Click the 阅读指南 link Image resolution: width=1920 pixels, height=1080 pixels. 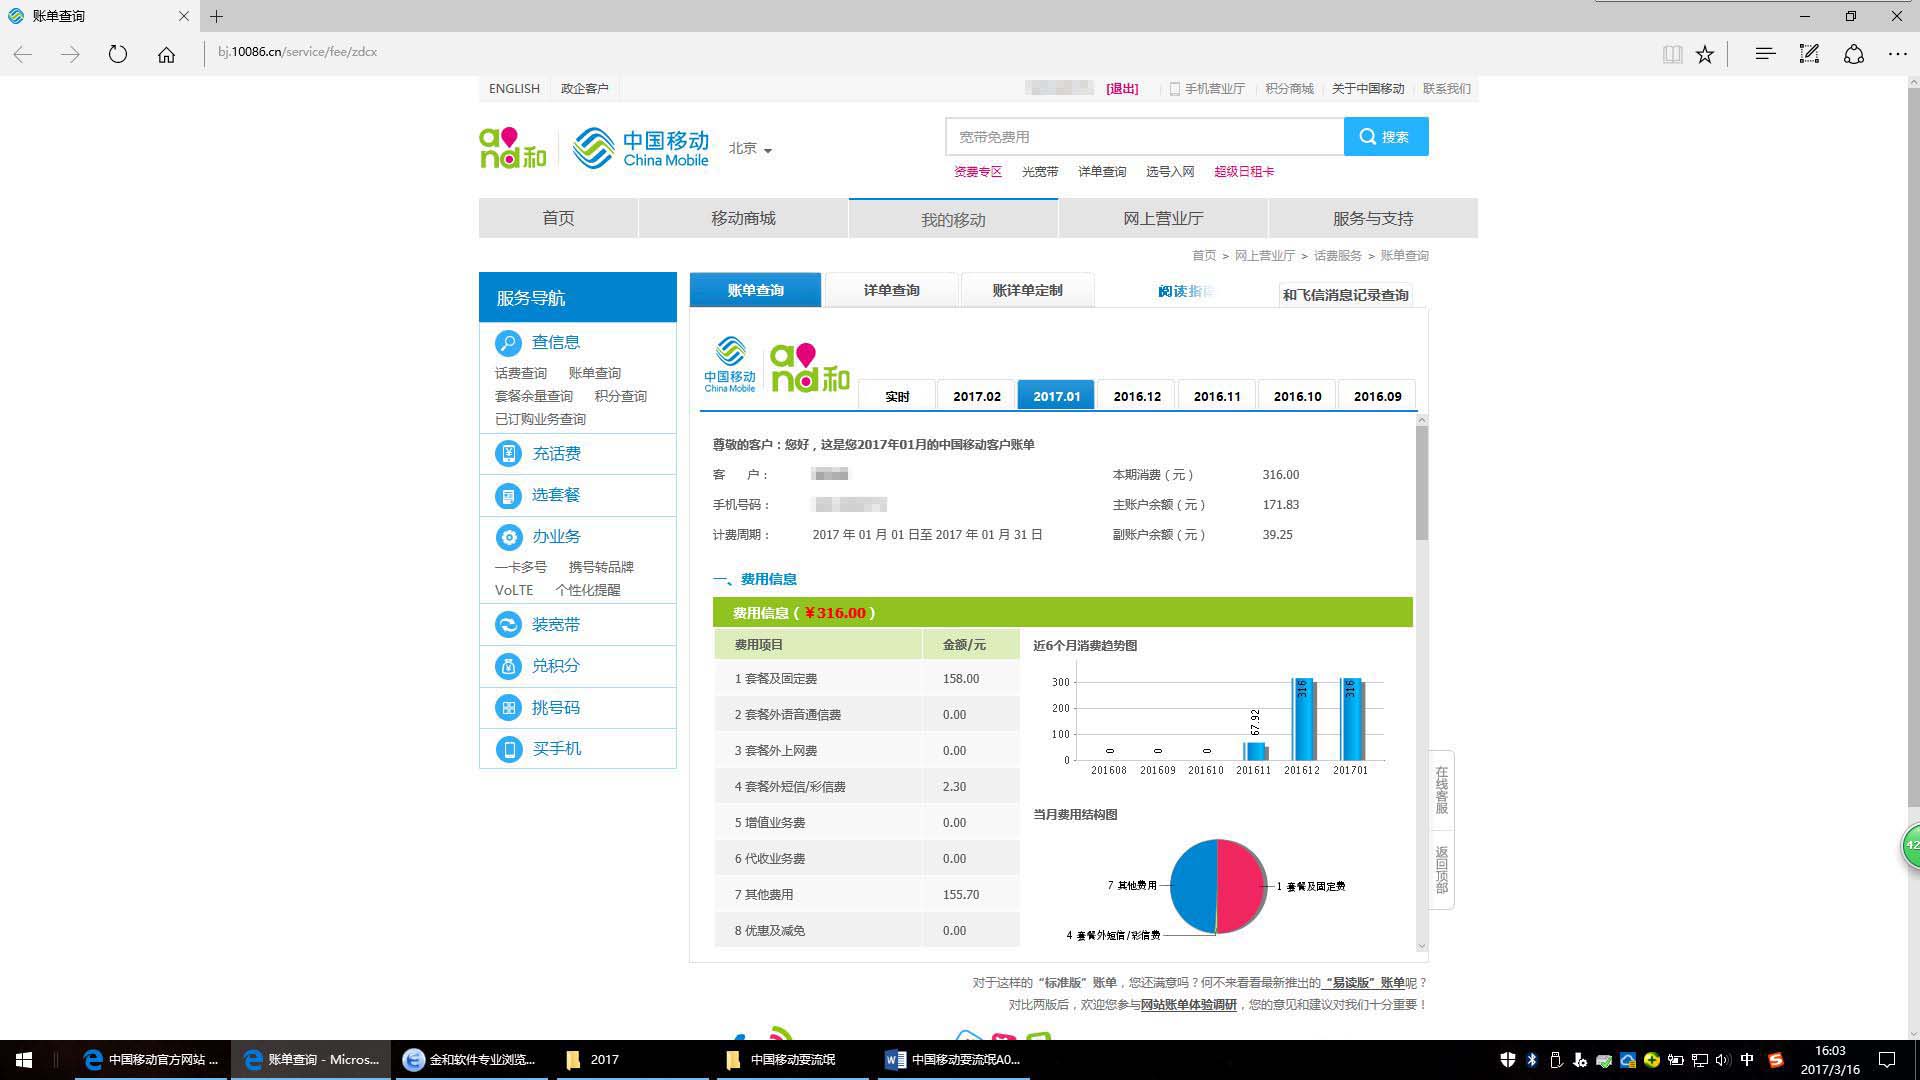pyautogui.click(x=1186, y=291)
